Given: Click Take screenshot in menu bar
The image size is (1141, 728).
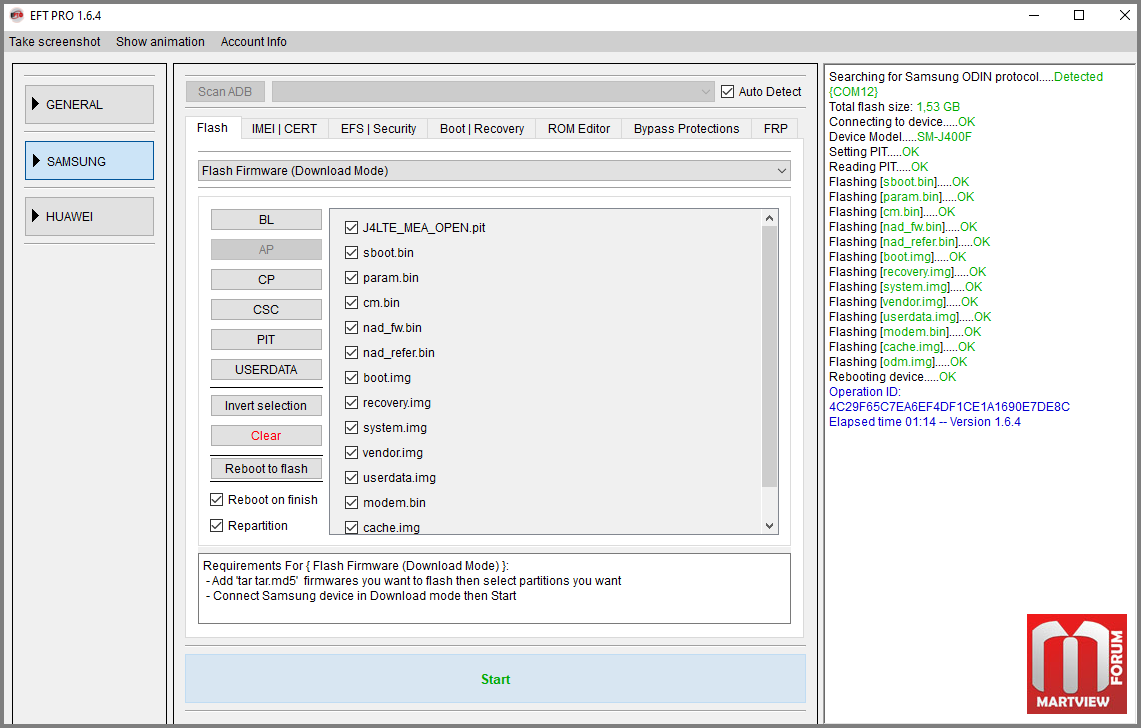Looking at the screenshot, I should click(55, 42).
